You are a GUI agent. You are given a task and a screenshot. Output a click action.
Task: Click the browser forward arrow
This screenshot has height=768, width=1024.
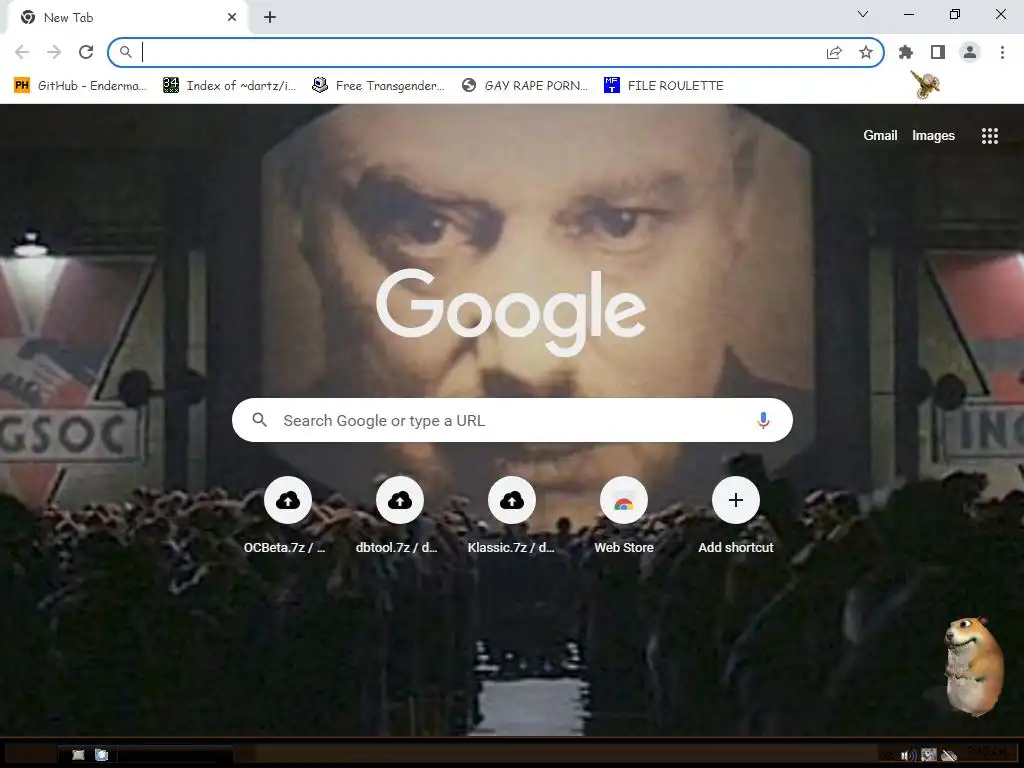(x=54, y=52)
